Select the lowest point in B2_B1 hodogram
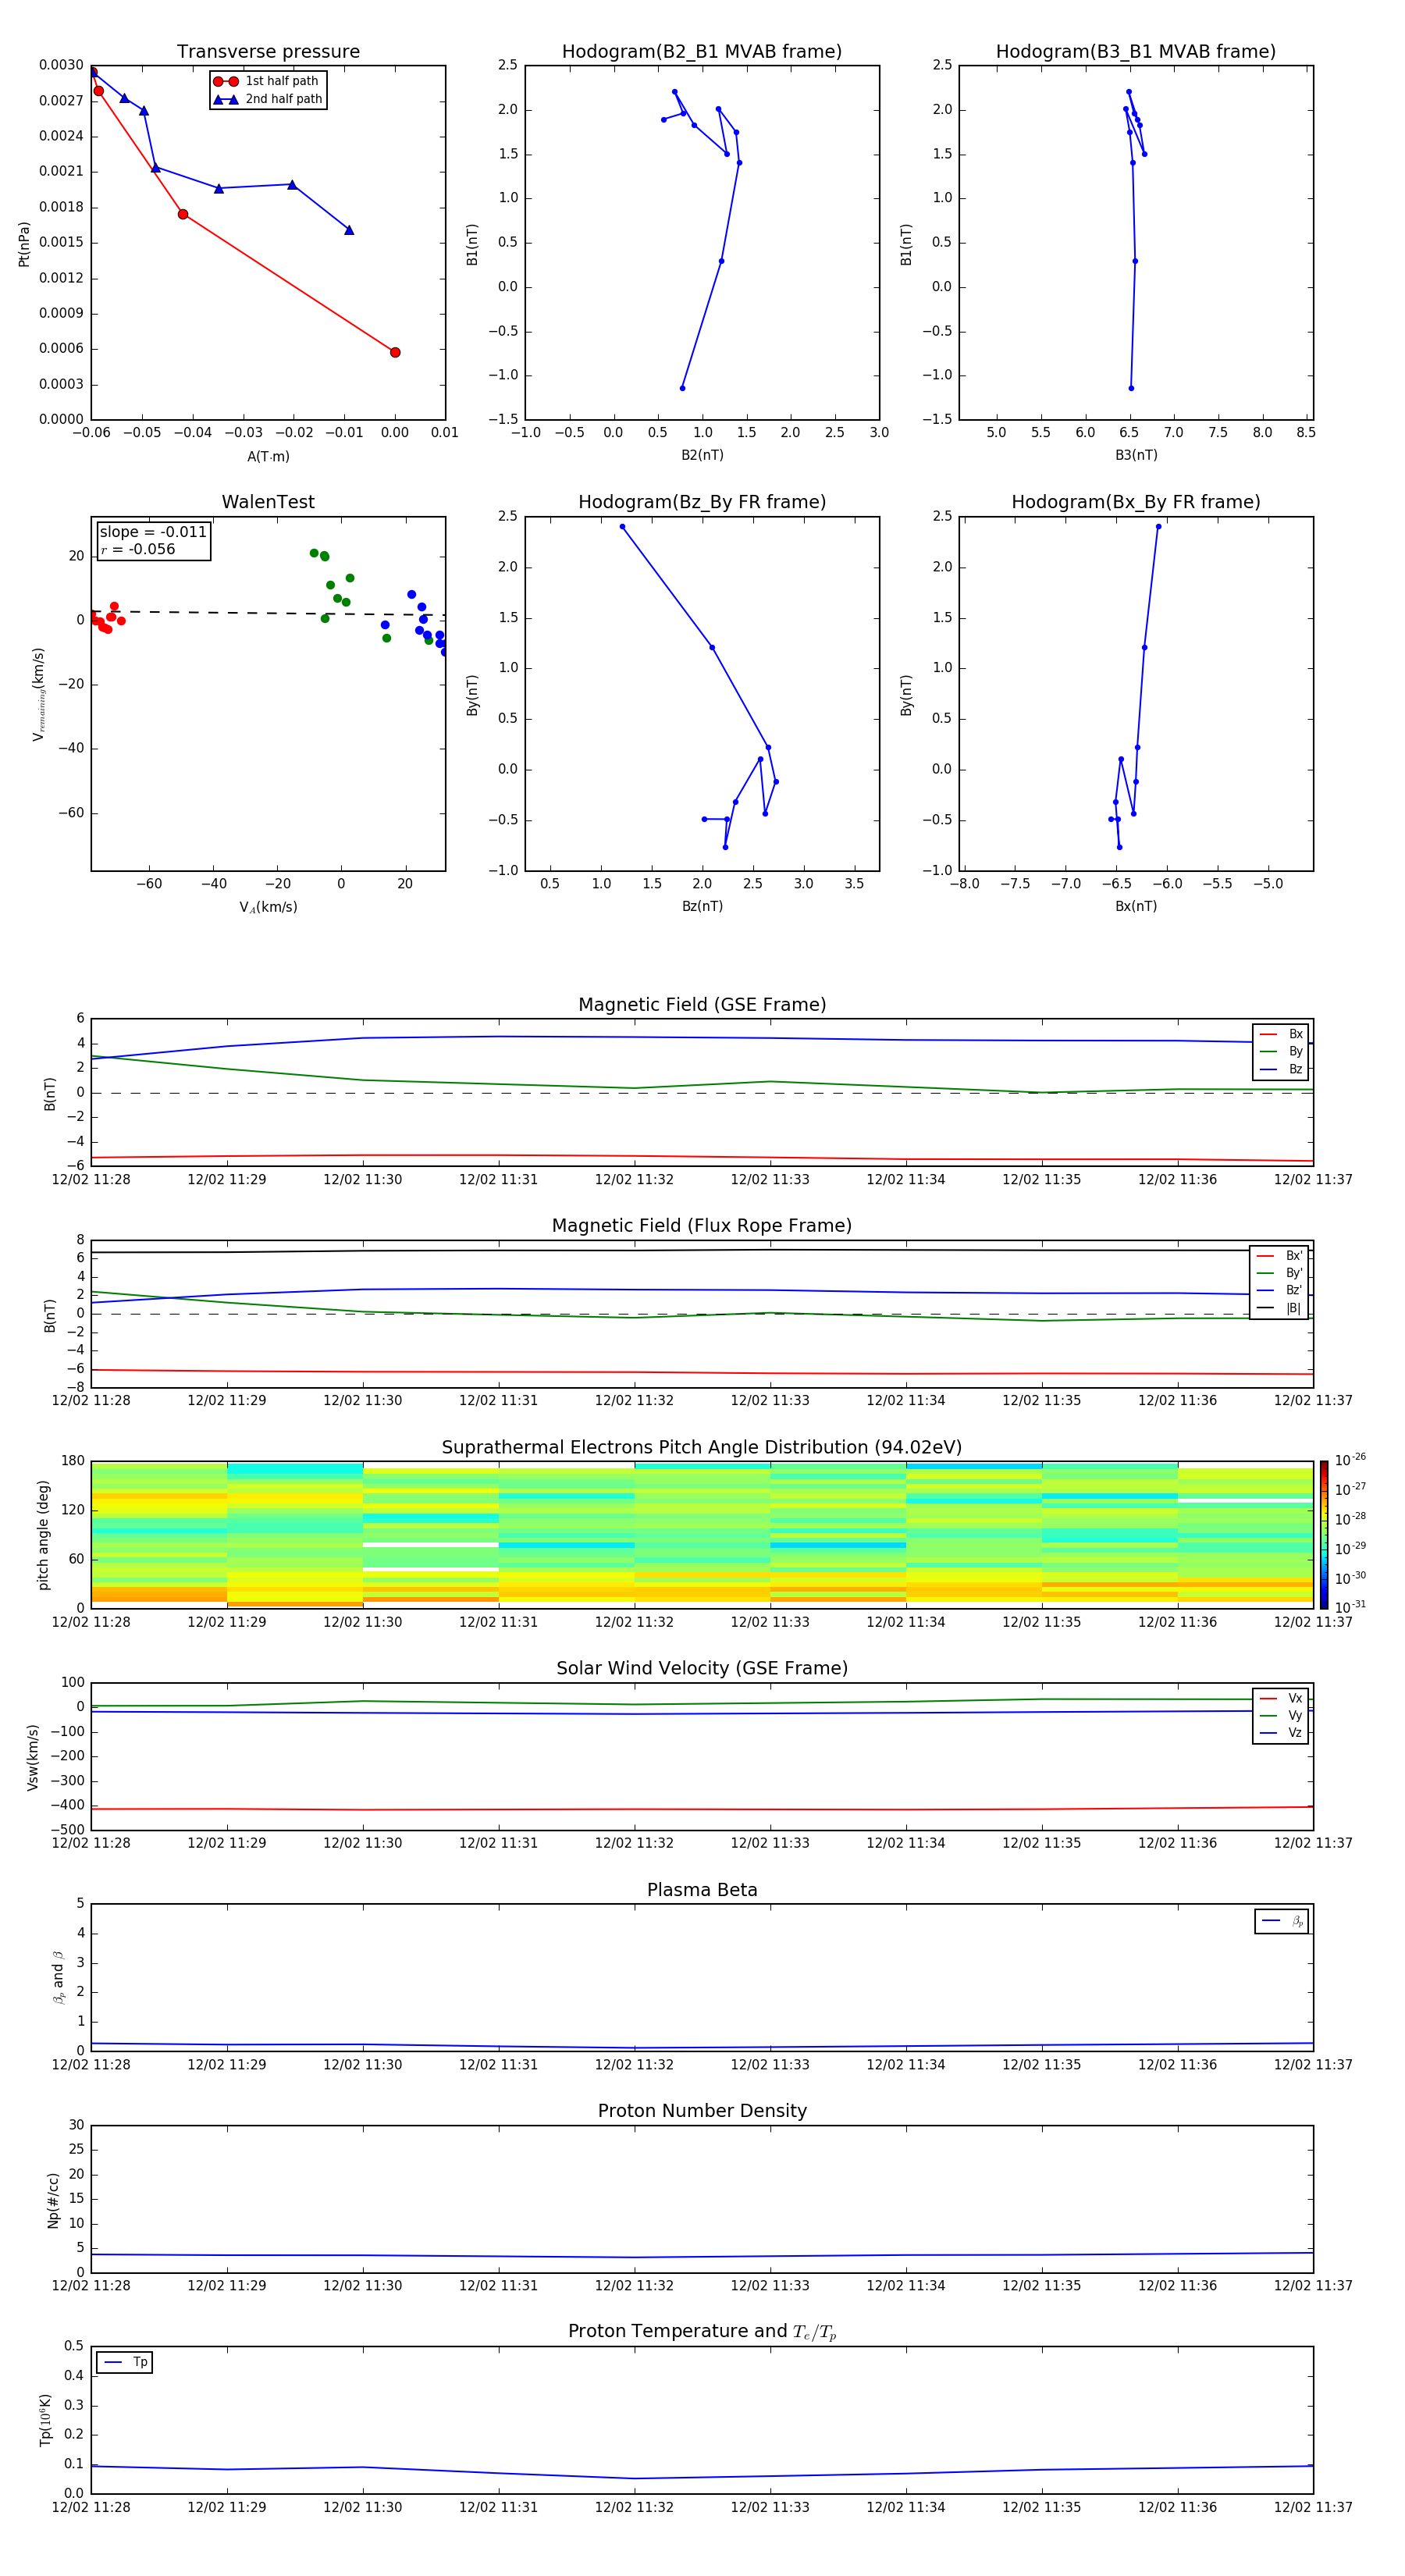Image resolution: width=1405 pixels, height=2576 pixels. [682, 388]
